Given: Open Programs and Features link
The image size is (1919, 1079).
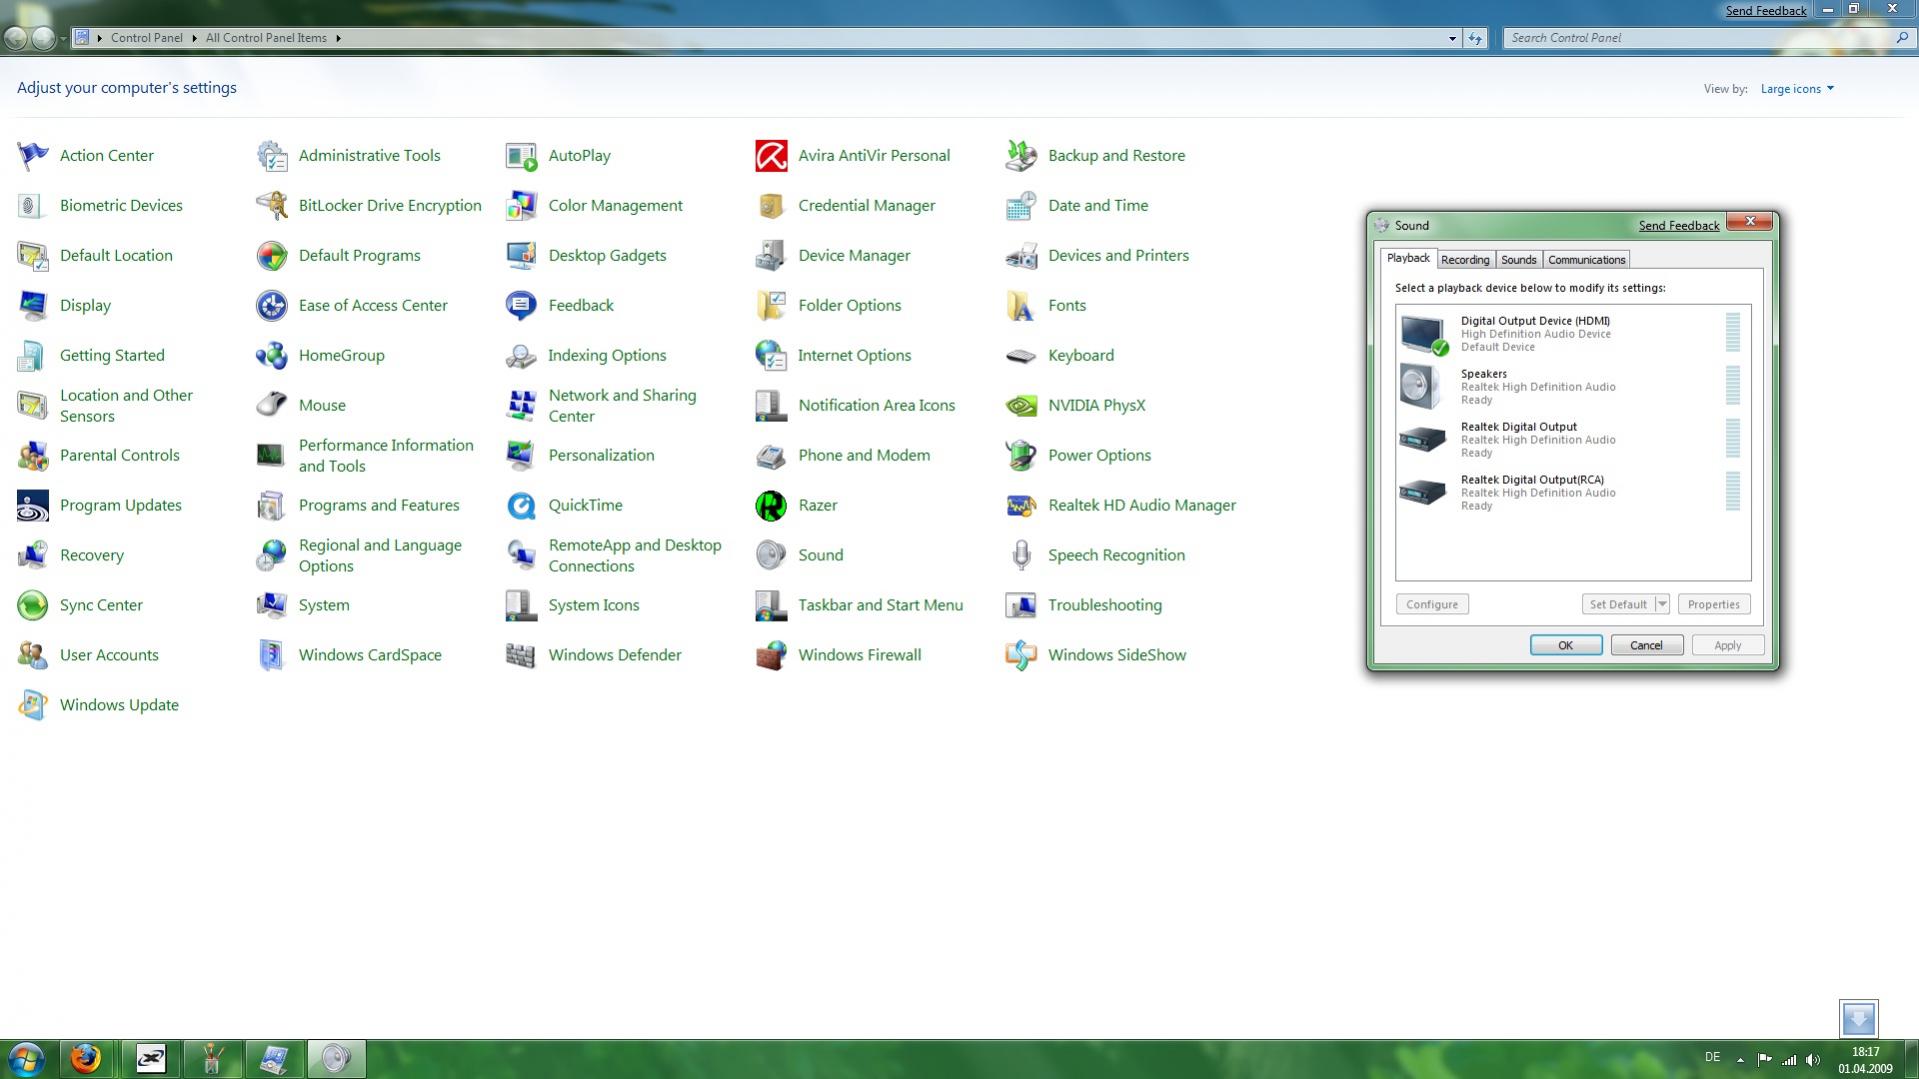Looking at the screenshot, I should click(379, 505).
